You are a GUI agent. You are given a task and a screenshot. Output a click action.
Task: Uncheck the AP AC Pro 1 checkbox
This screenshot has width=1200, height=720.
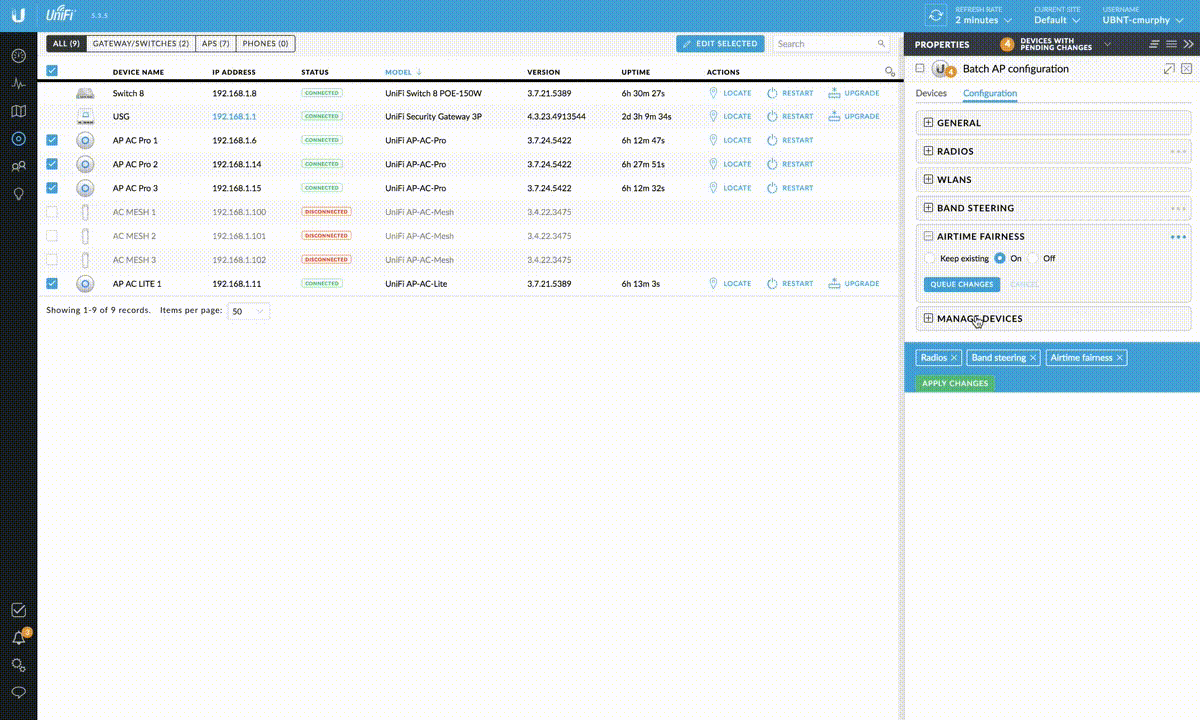[52, 140]
